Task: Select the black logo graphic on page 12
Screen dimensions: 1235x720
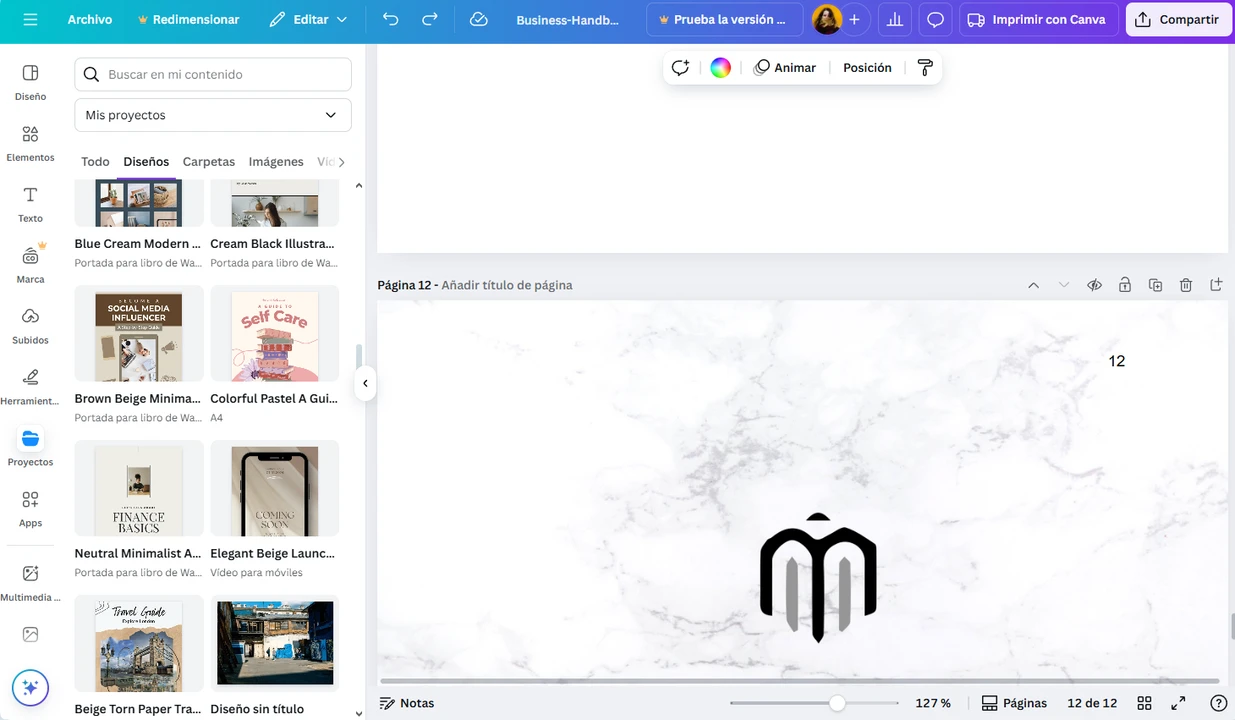Action: pos(818,577)
